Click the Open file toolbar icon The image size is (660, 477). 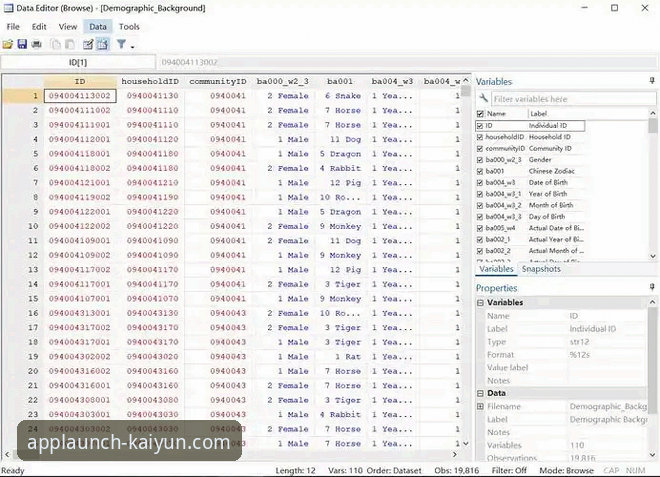coord(8,44)
